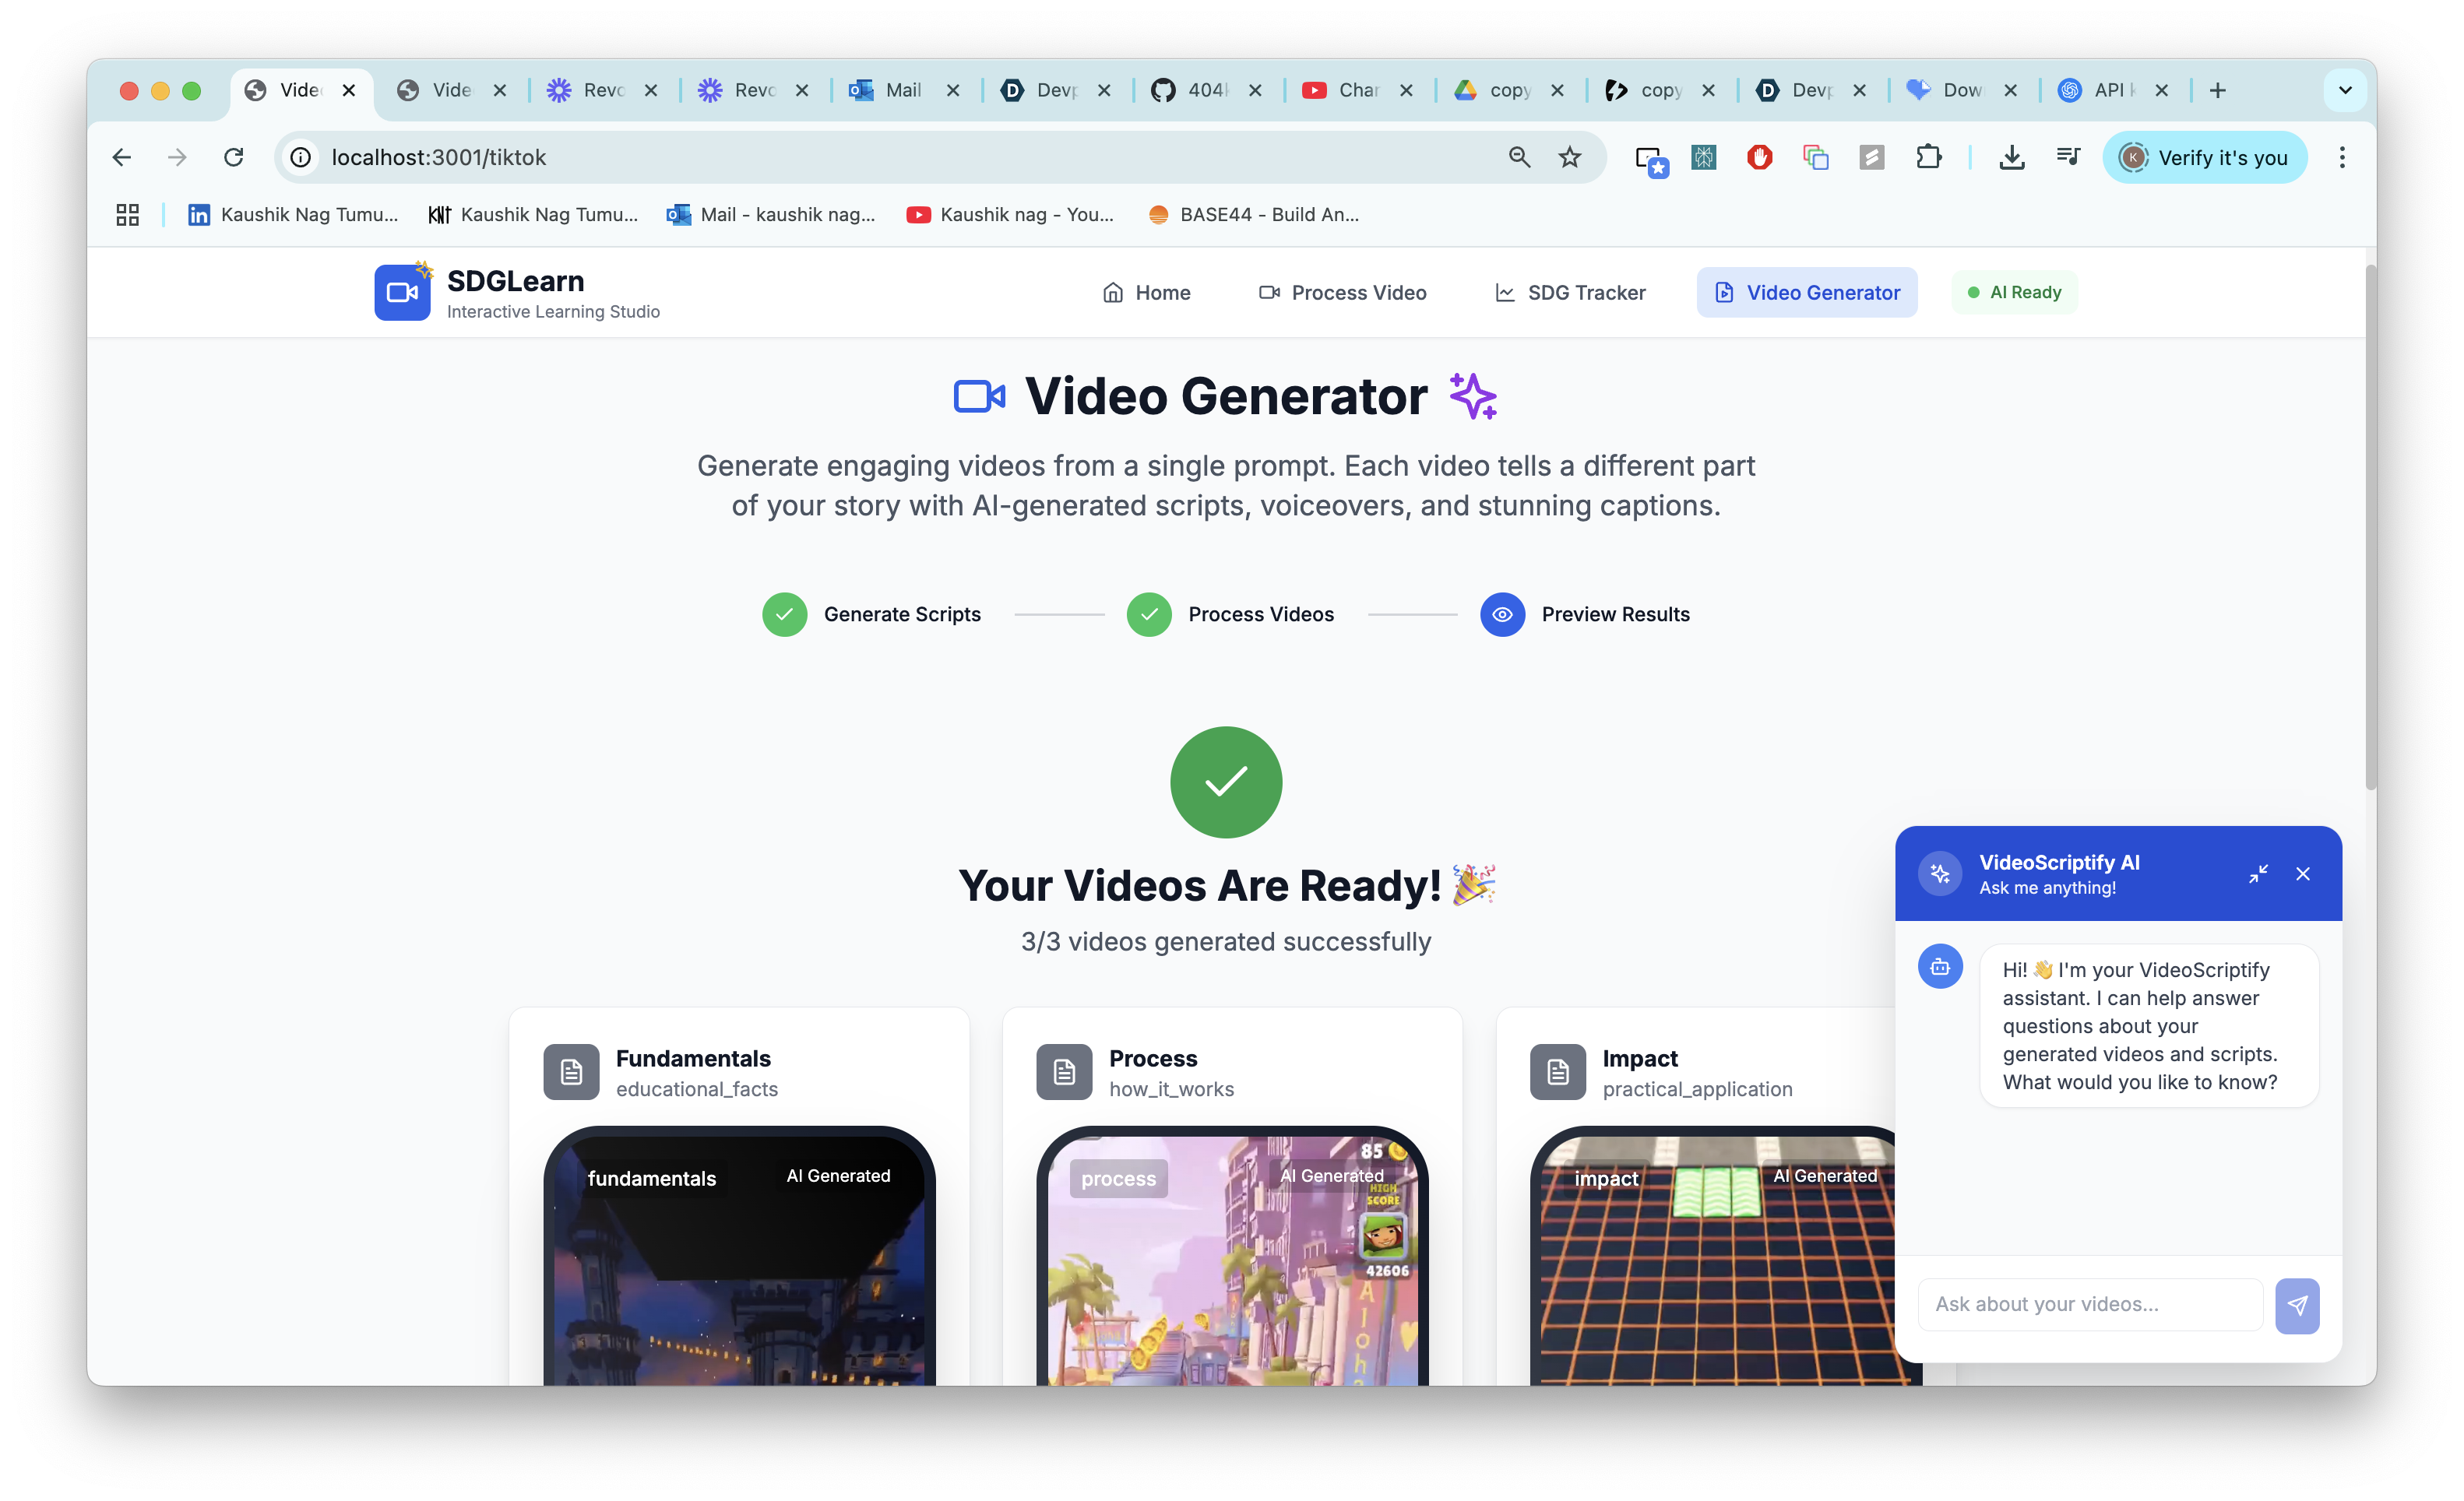Send chat message with paper plane icon
The width and height of the screenshot is (2464, 1501).
click(2296, 1305)
